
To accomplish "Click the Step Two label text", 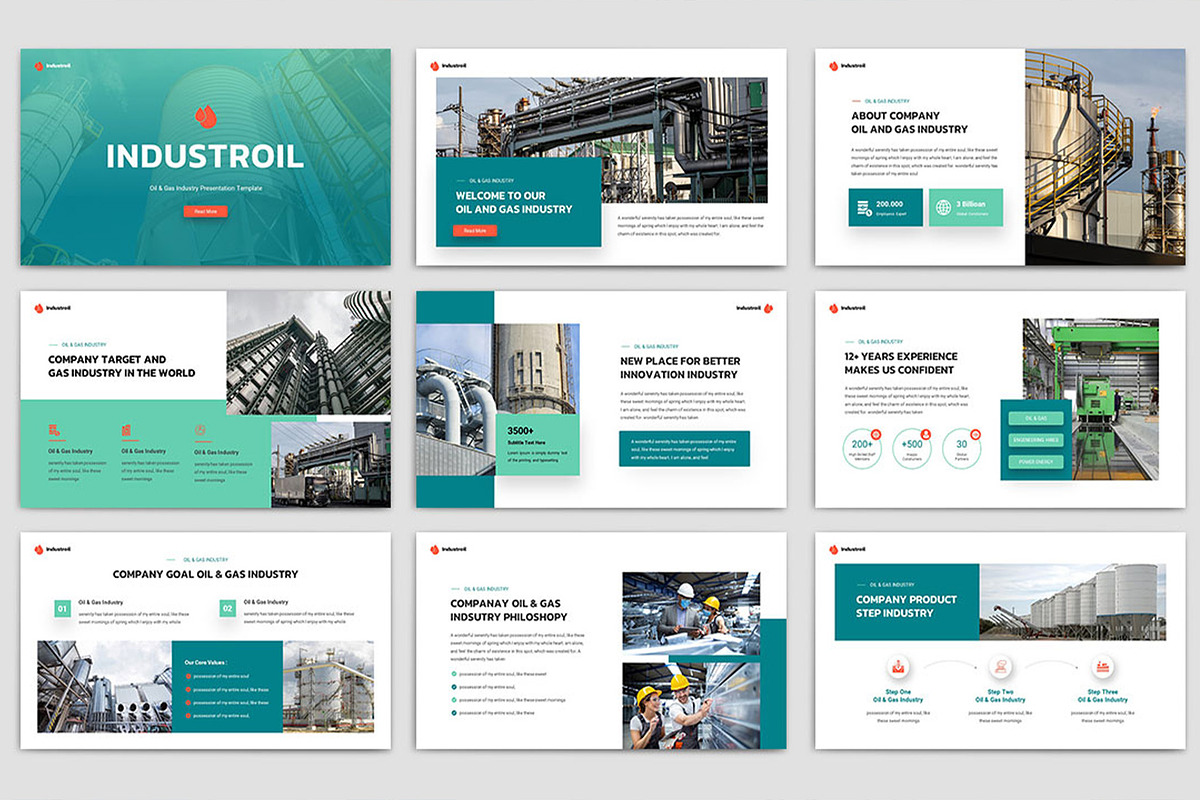I will point(1000,692).
